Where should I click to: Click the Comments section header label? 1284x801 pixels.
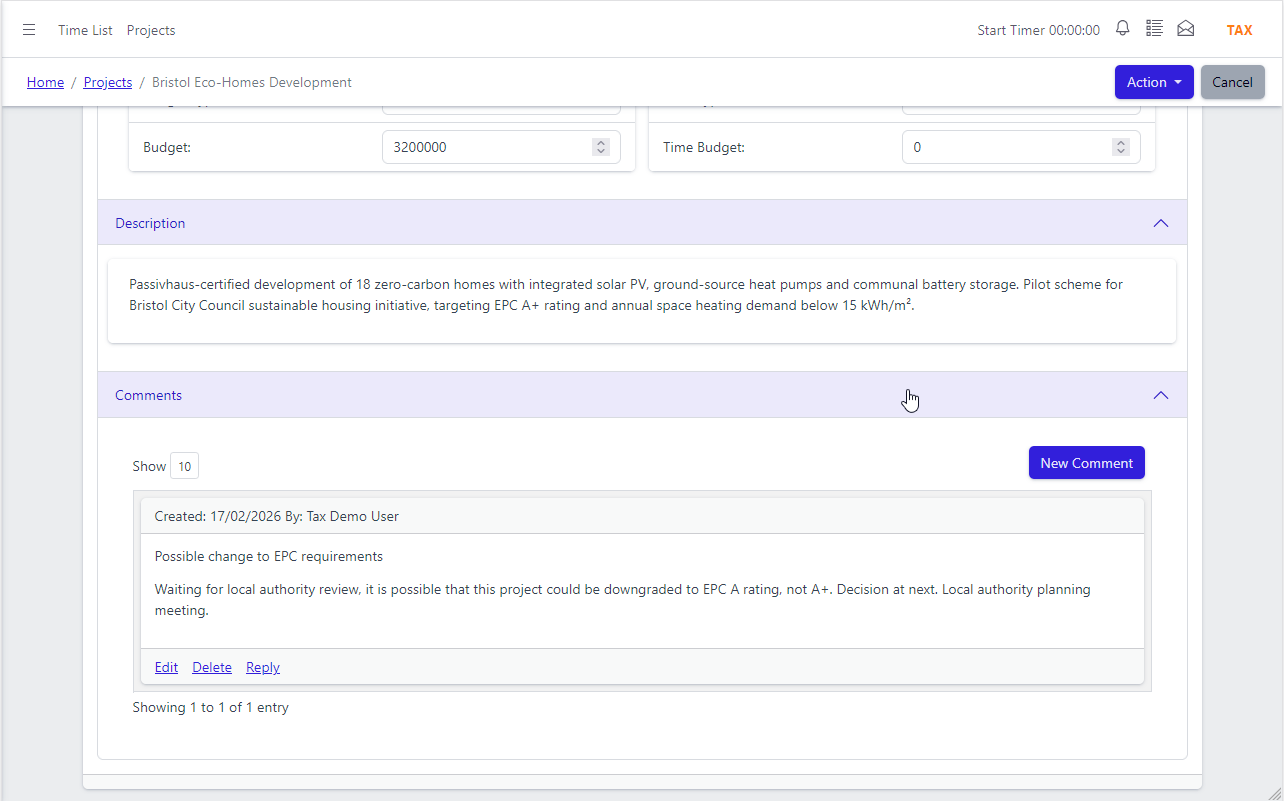(148, 395)
